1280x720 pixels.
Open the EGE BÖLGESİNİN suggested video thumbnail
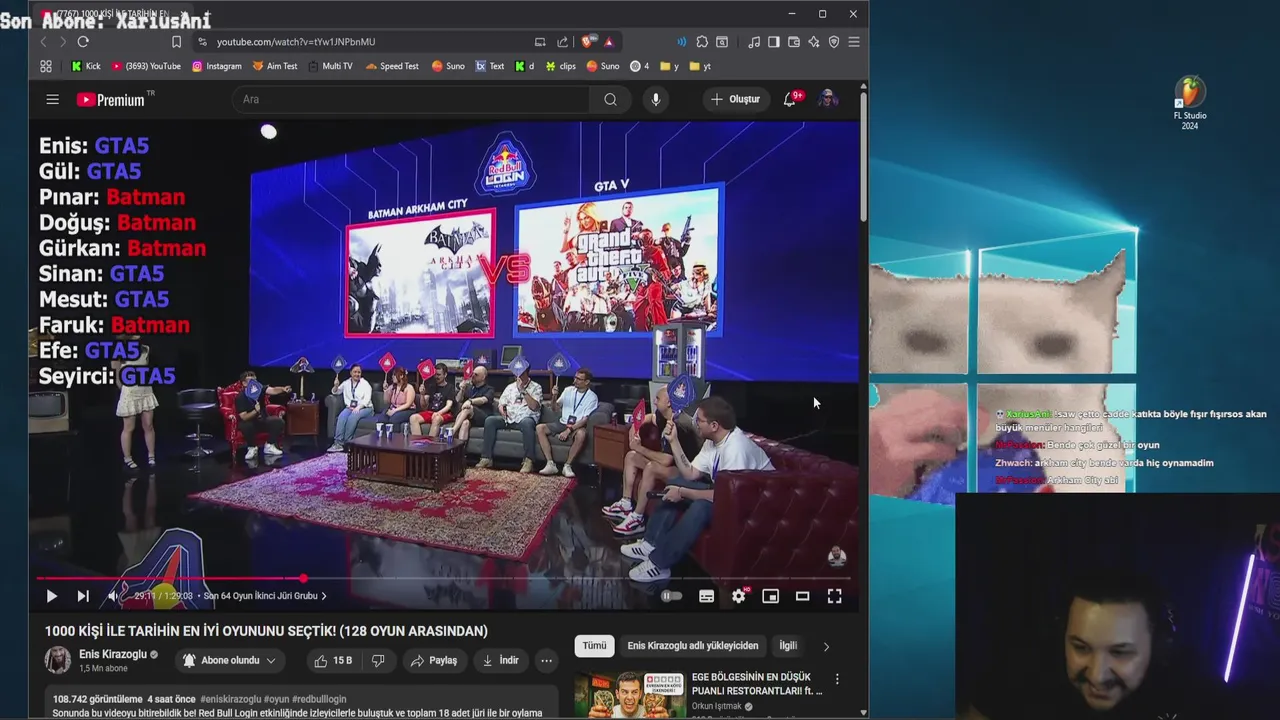[629, 694]
